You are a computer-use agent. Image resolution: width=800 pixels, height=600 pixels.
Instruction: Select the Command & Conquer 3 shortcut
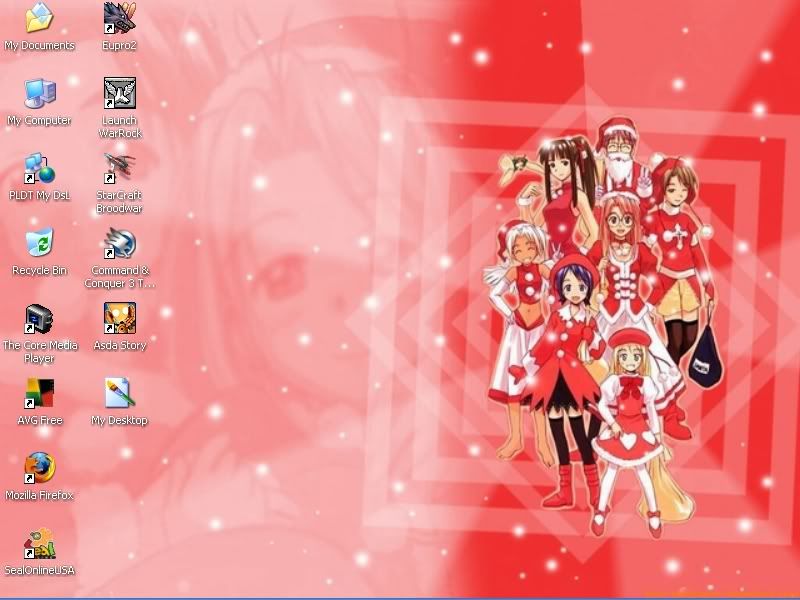tap(119, 244)
